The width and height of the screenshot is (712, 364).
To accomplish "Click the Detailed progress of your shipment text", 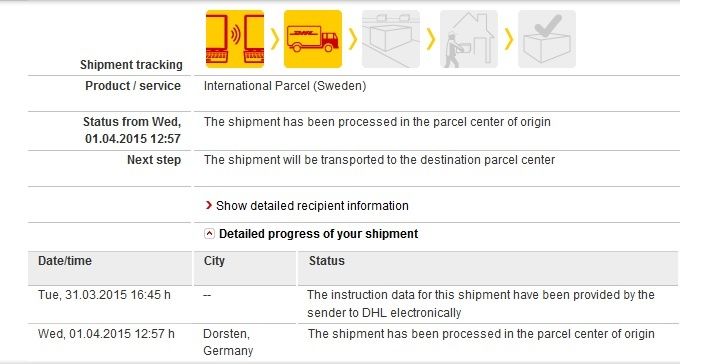I will pos(318,234).
